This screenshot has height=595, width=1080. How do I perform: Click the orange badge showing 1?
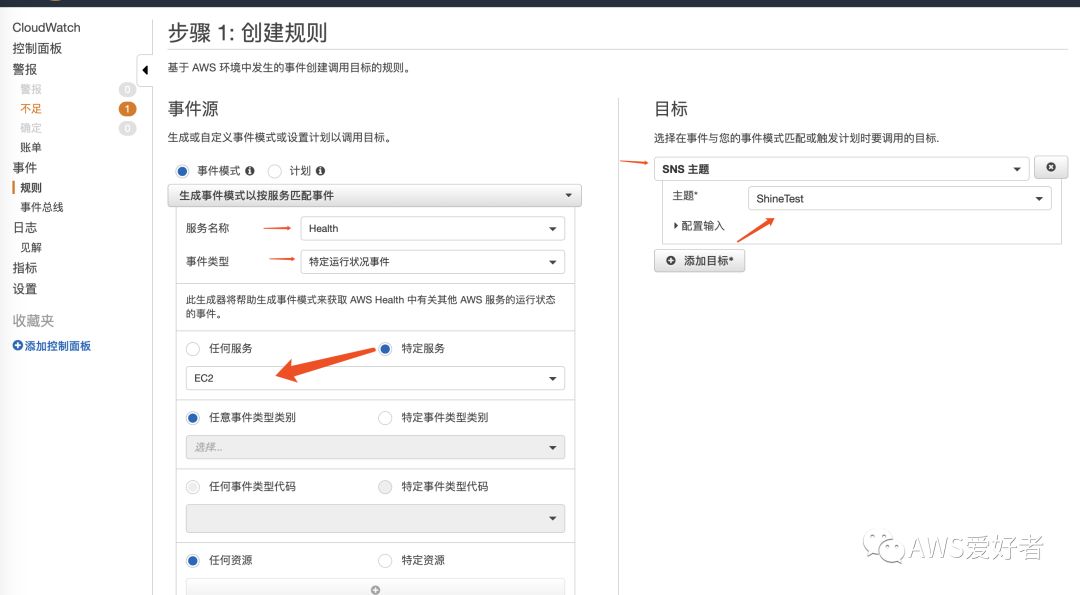[127, 109]
